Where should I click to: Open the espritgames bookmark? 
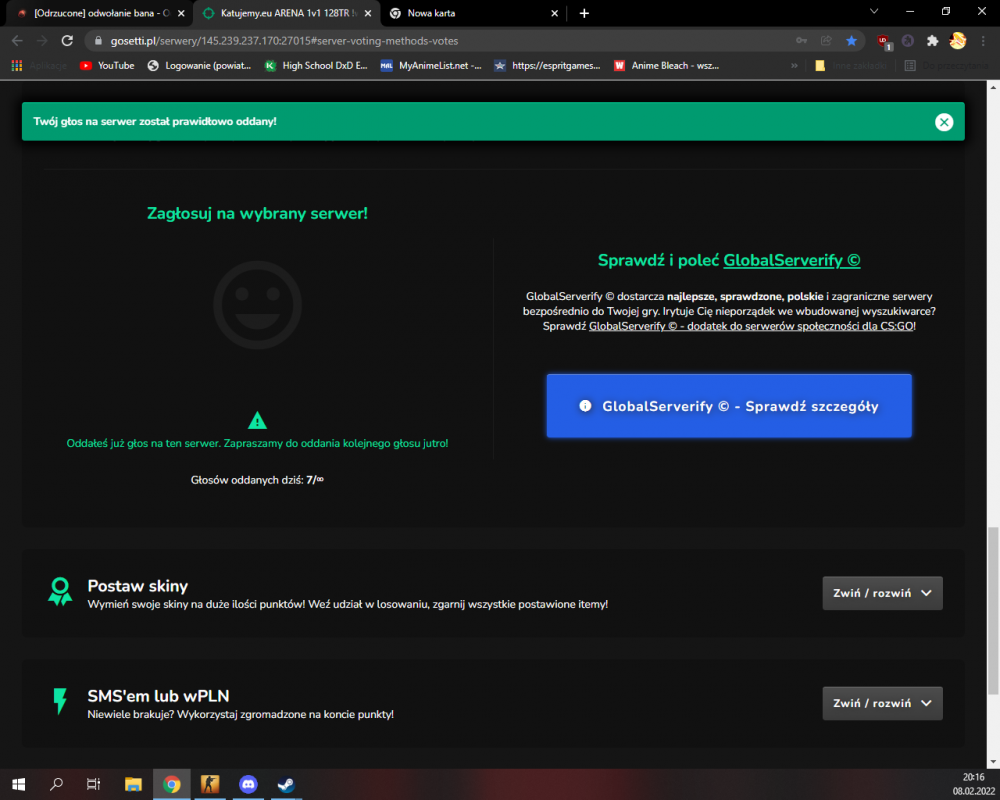coord(547,66)
